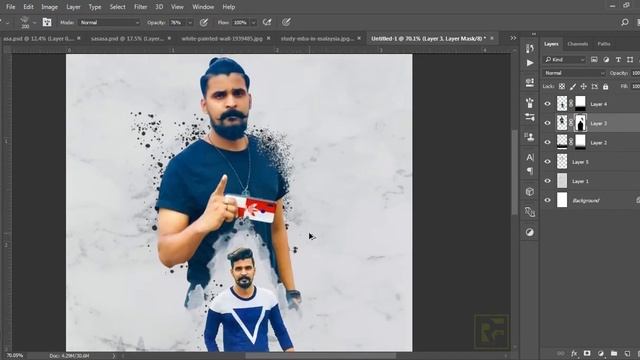Open the Layer menu
The image size is (640, 360).
[73, 7]
